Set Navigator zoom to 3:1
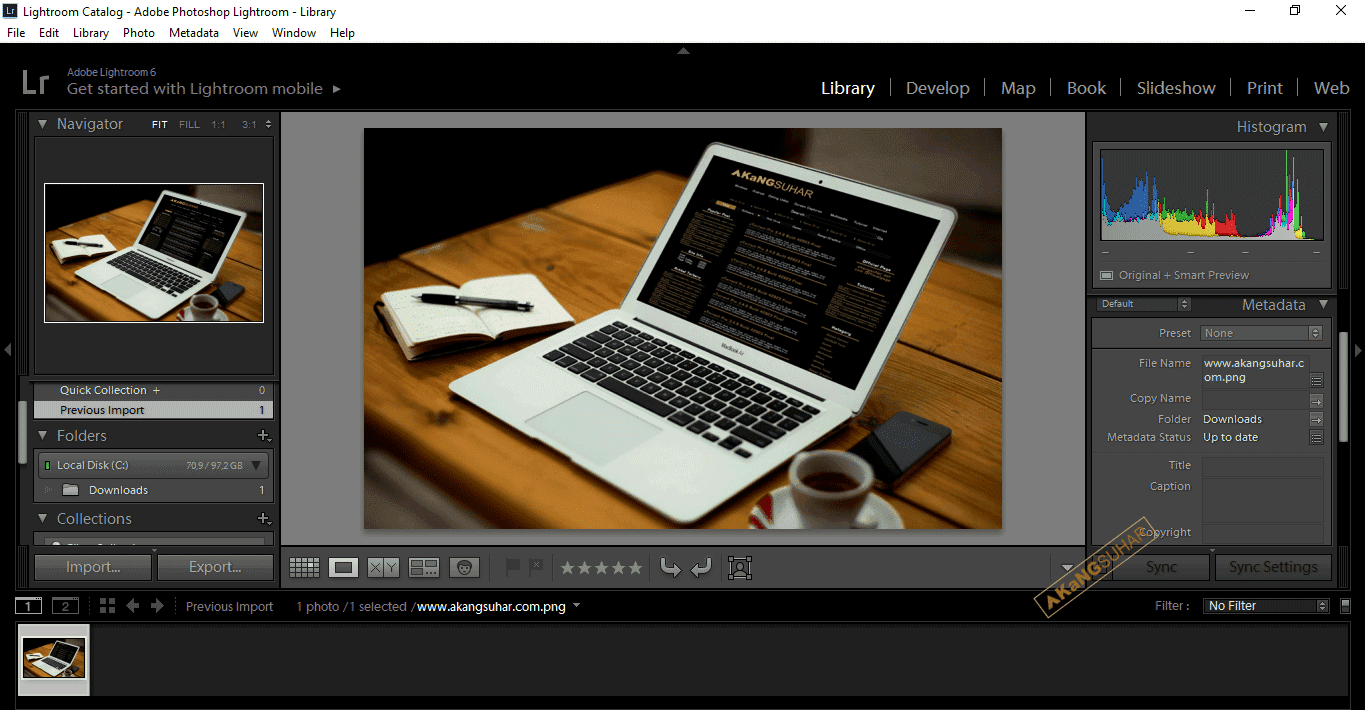The width and height of the screenshot is (1365, 710). (249, 125)
